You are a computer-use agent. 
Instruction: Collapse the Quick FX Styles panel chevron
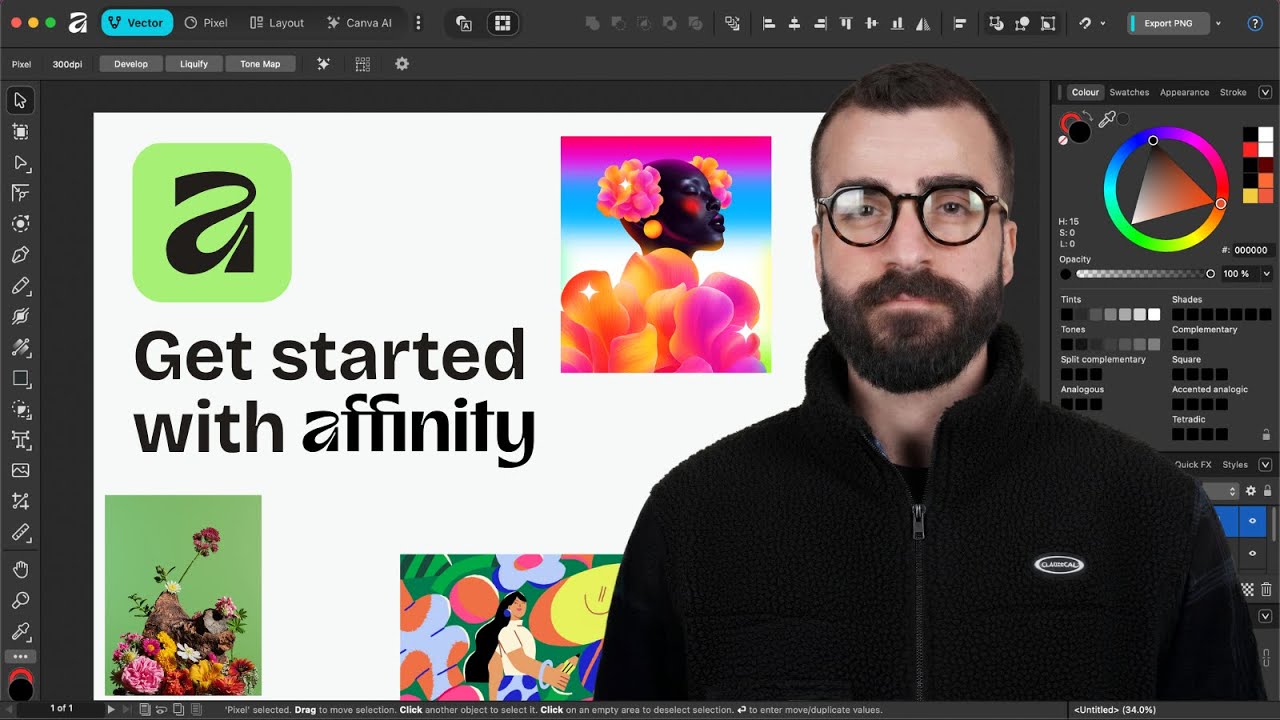(1265, 465)
